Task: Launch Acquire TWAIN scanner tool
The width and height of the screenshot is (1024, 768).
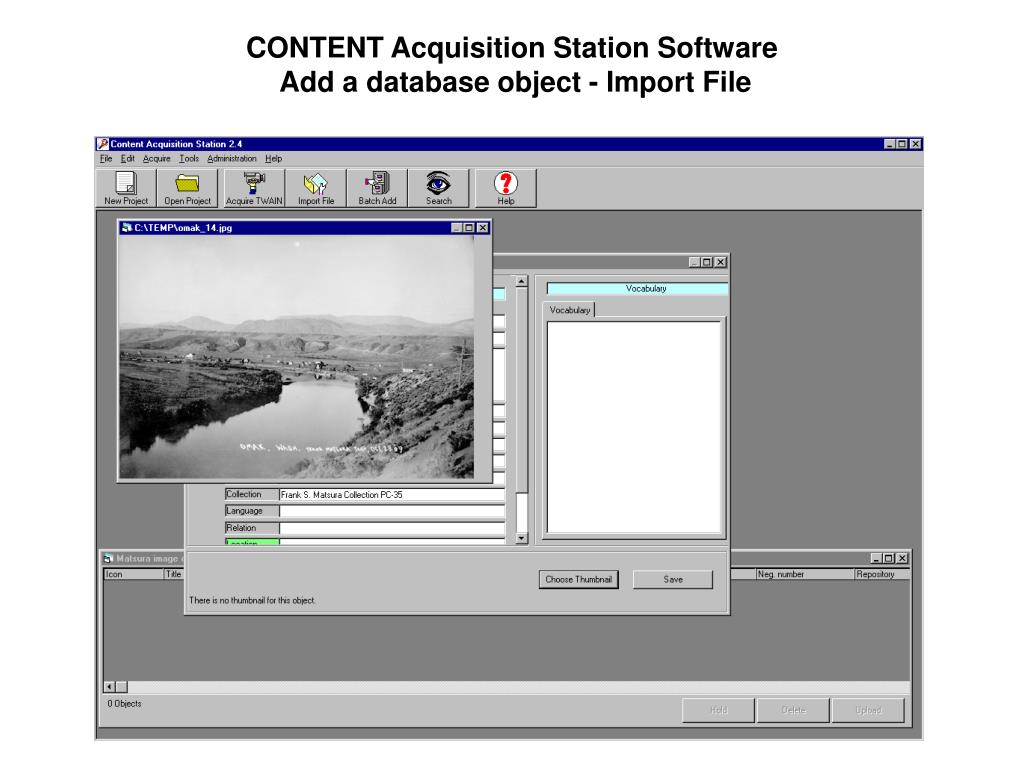Action: pos(254,188)
